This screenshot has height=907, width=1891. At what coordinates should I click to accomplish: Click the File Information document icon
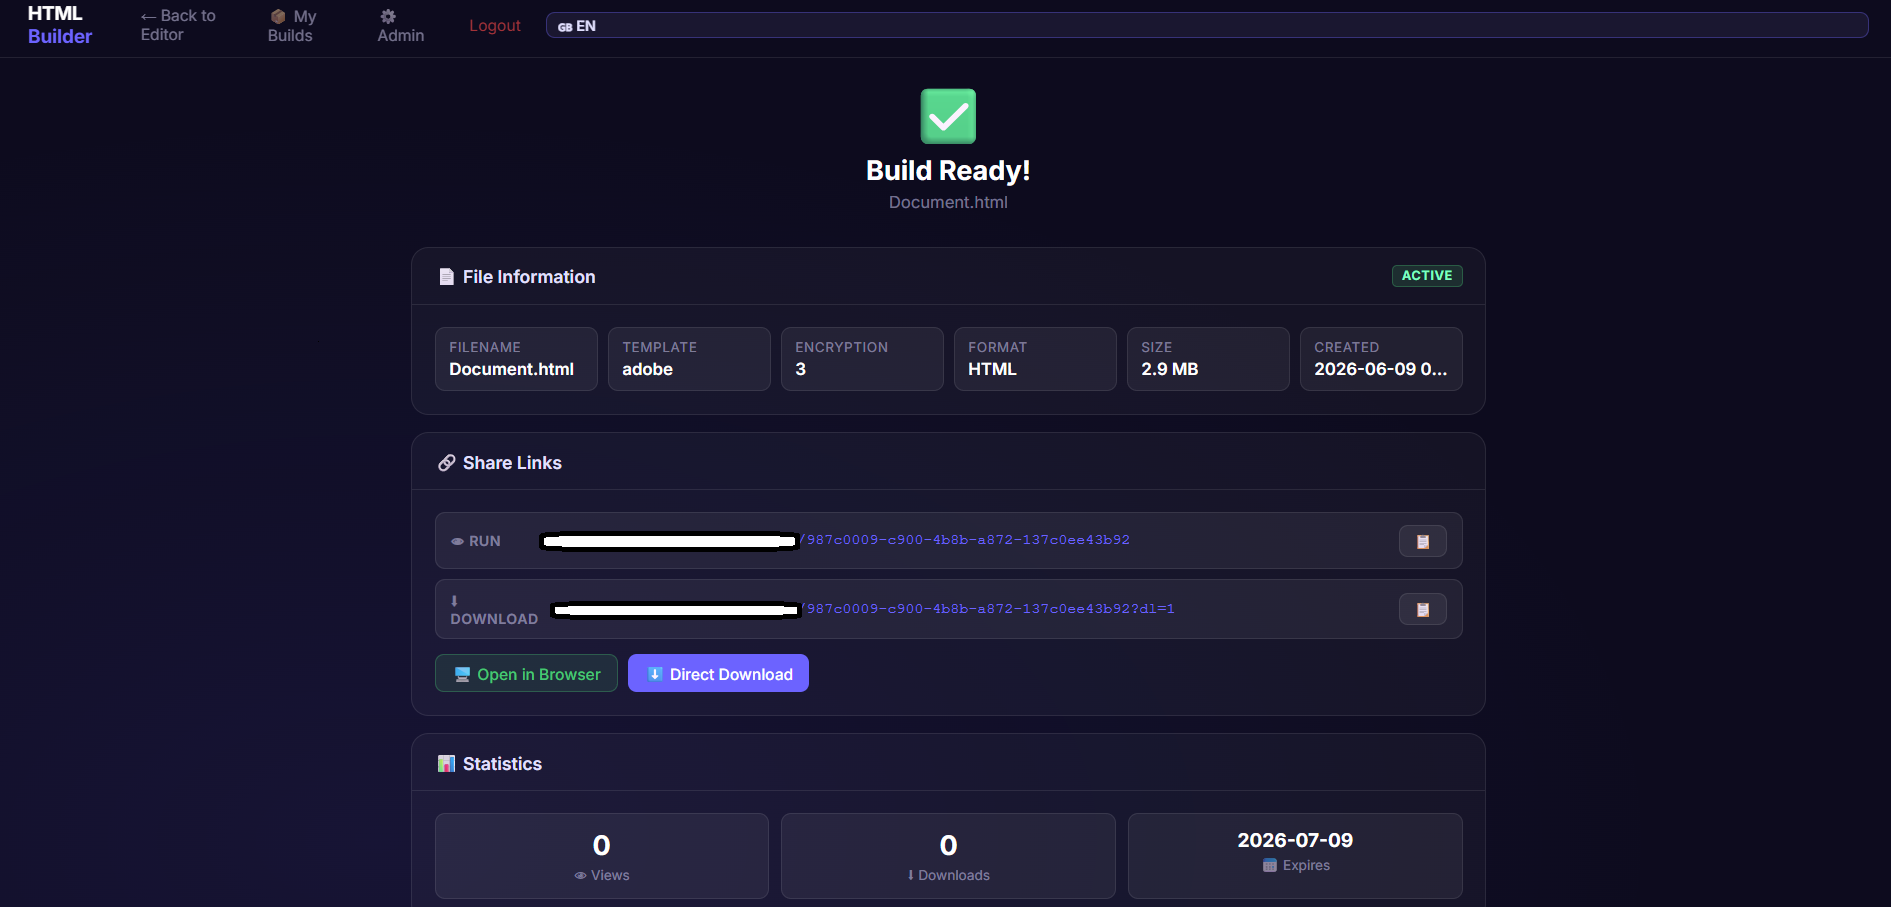pos(446,277)
